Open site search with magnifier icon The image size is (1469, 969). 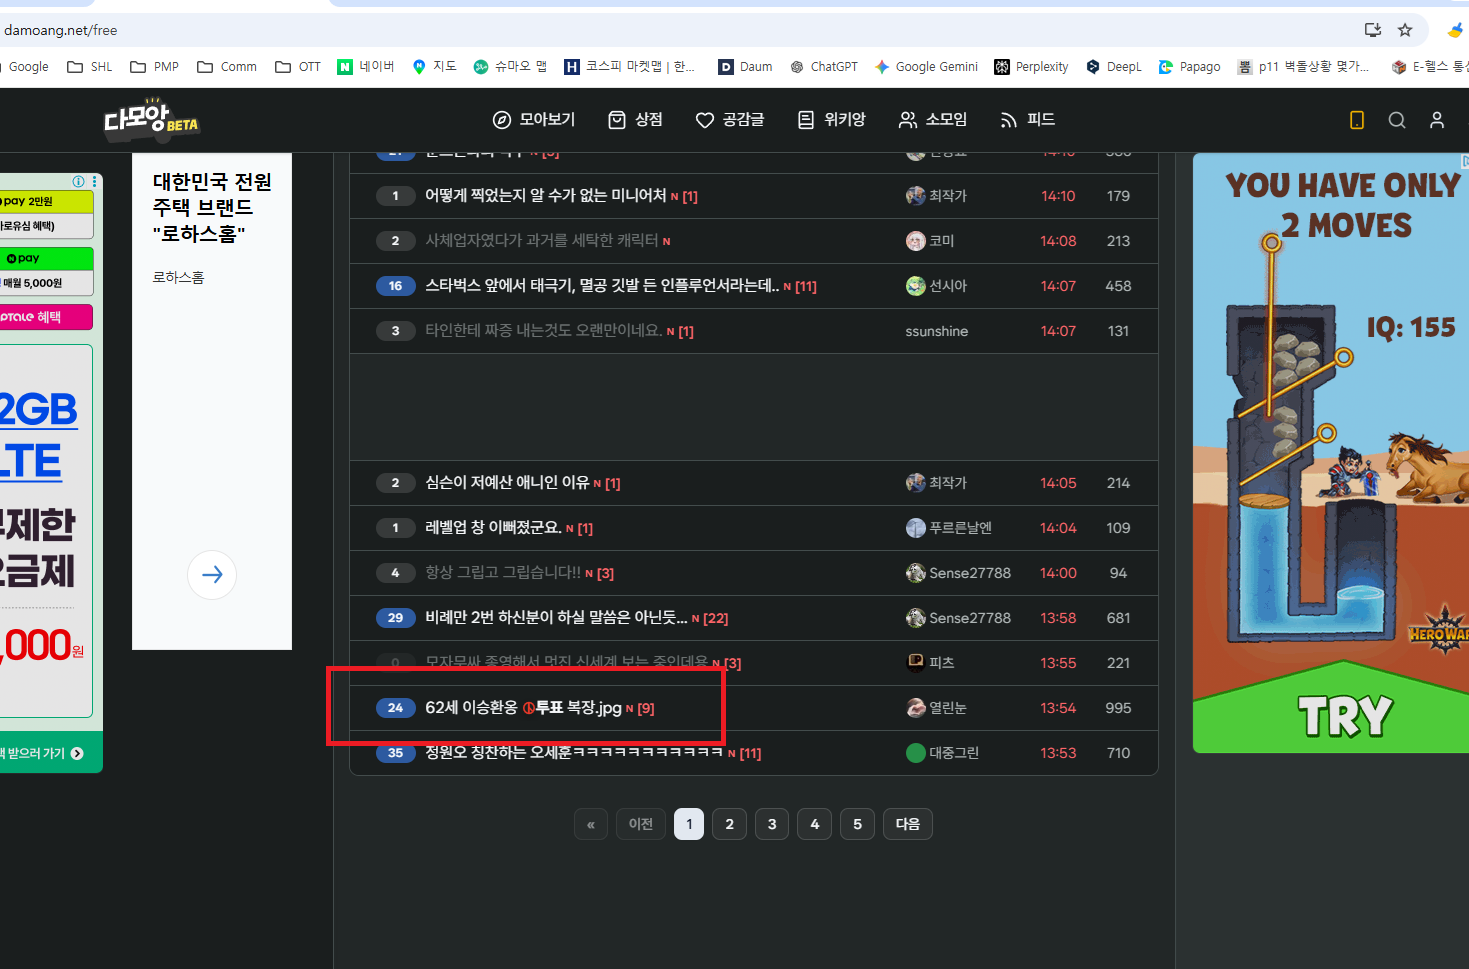(1397, 120)
